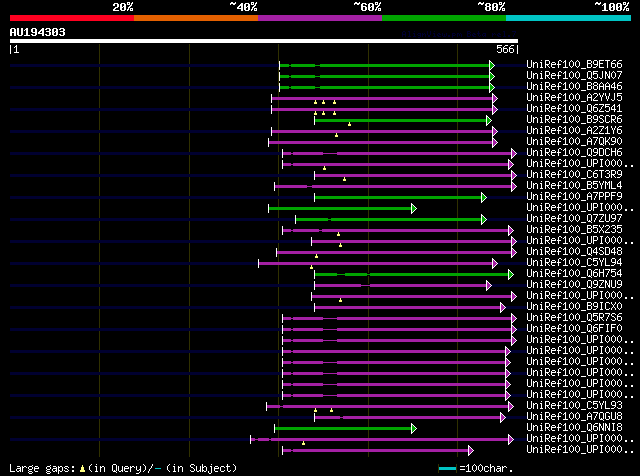
Task: Click the AU194303 query name
Action: [38, 32]
